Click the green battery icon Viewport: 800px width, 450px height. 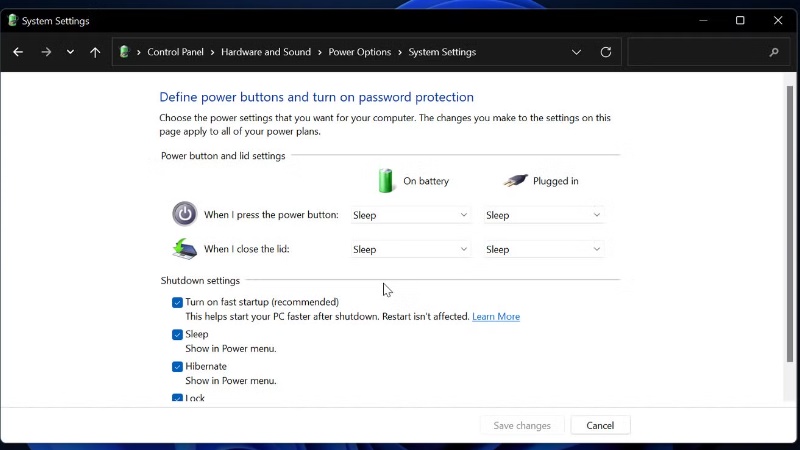point(386,181)
